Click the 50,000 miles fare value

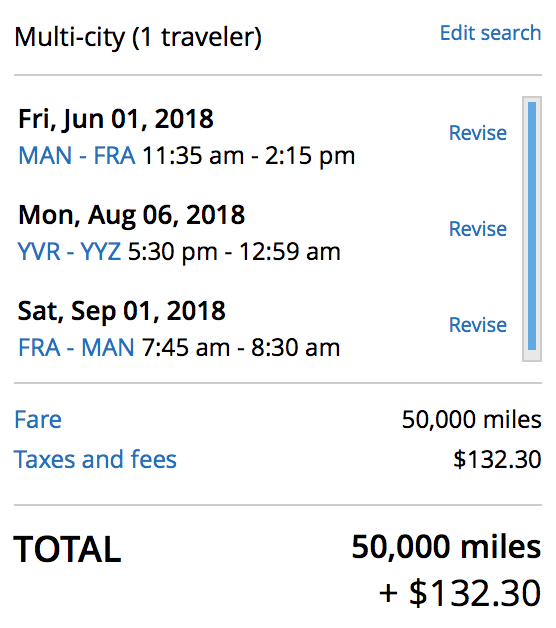(471, 420)
